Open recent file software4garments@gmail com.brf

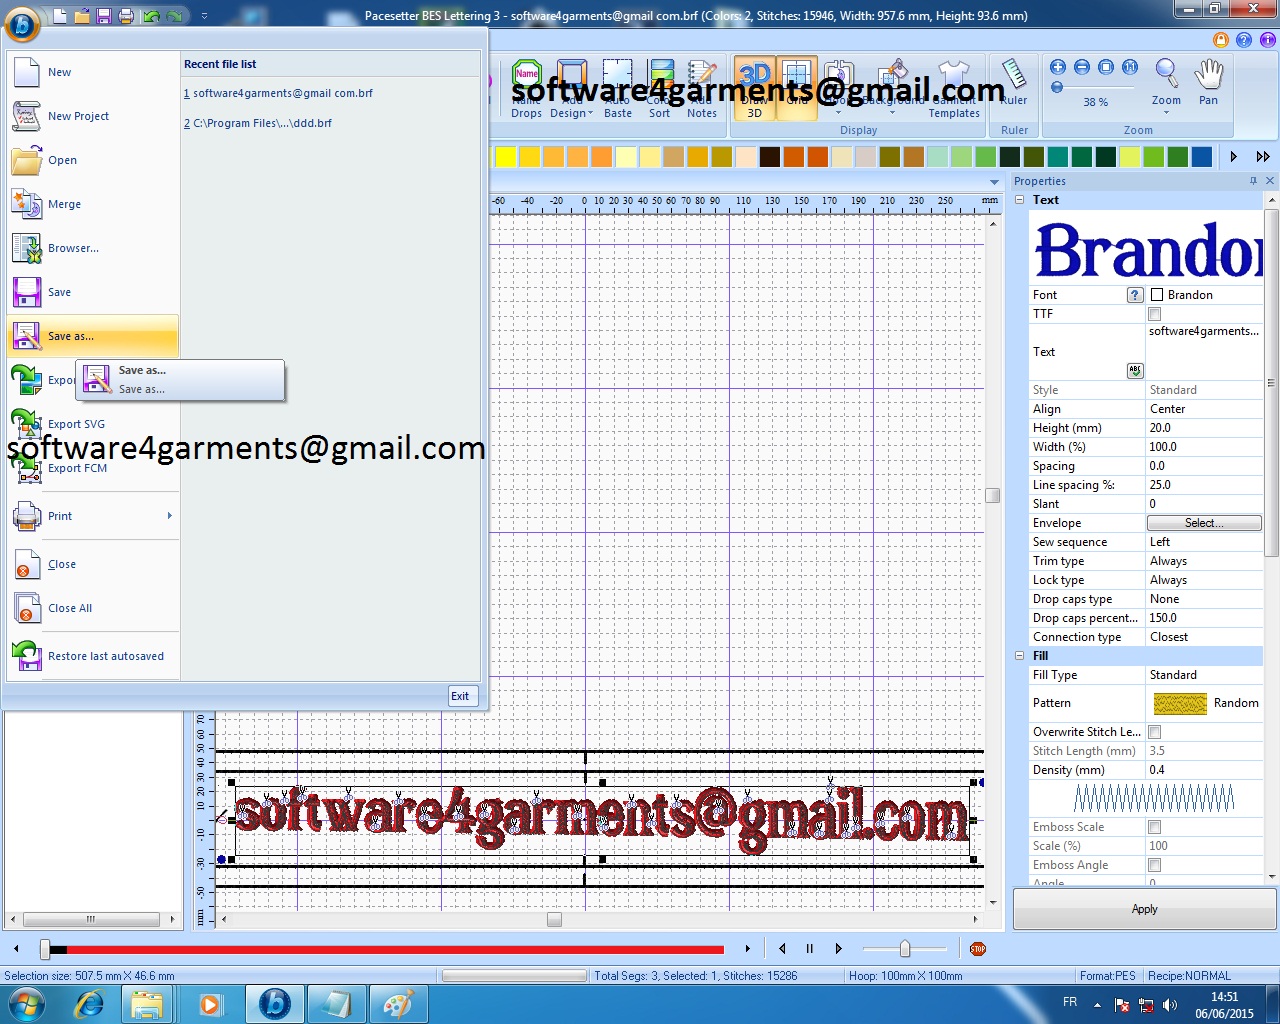pos(278,93)
